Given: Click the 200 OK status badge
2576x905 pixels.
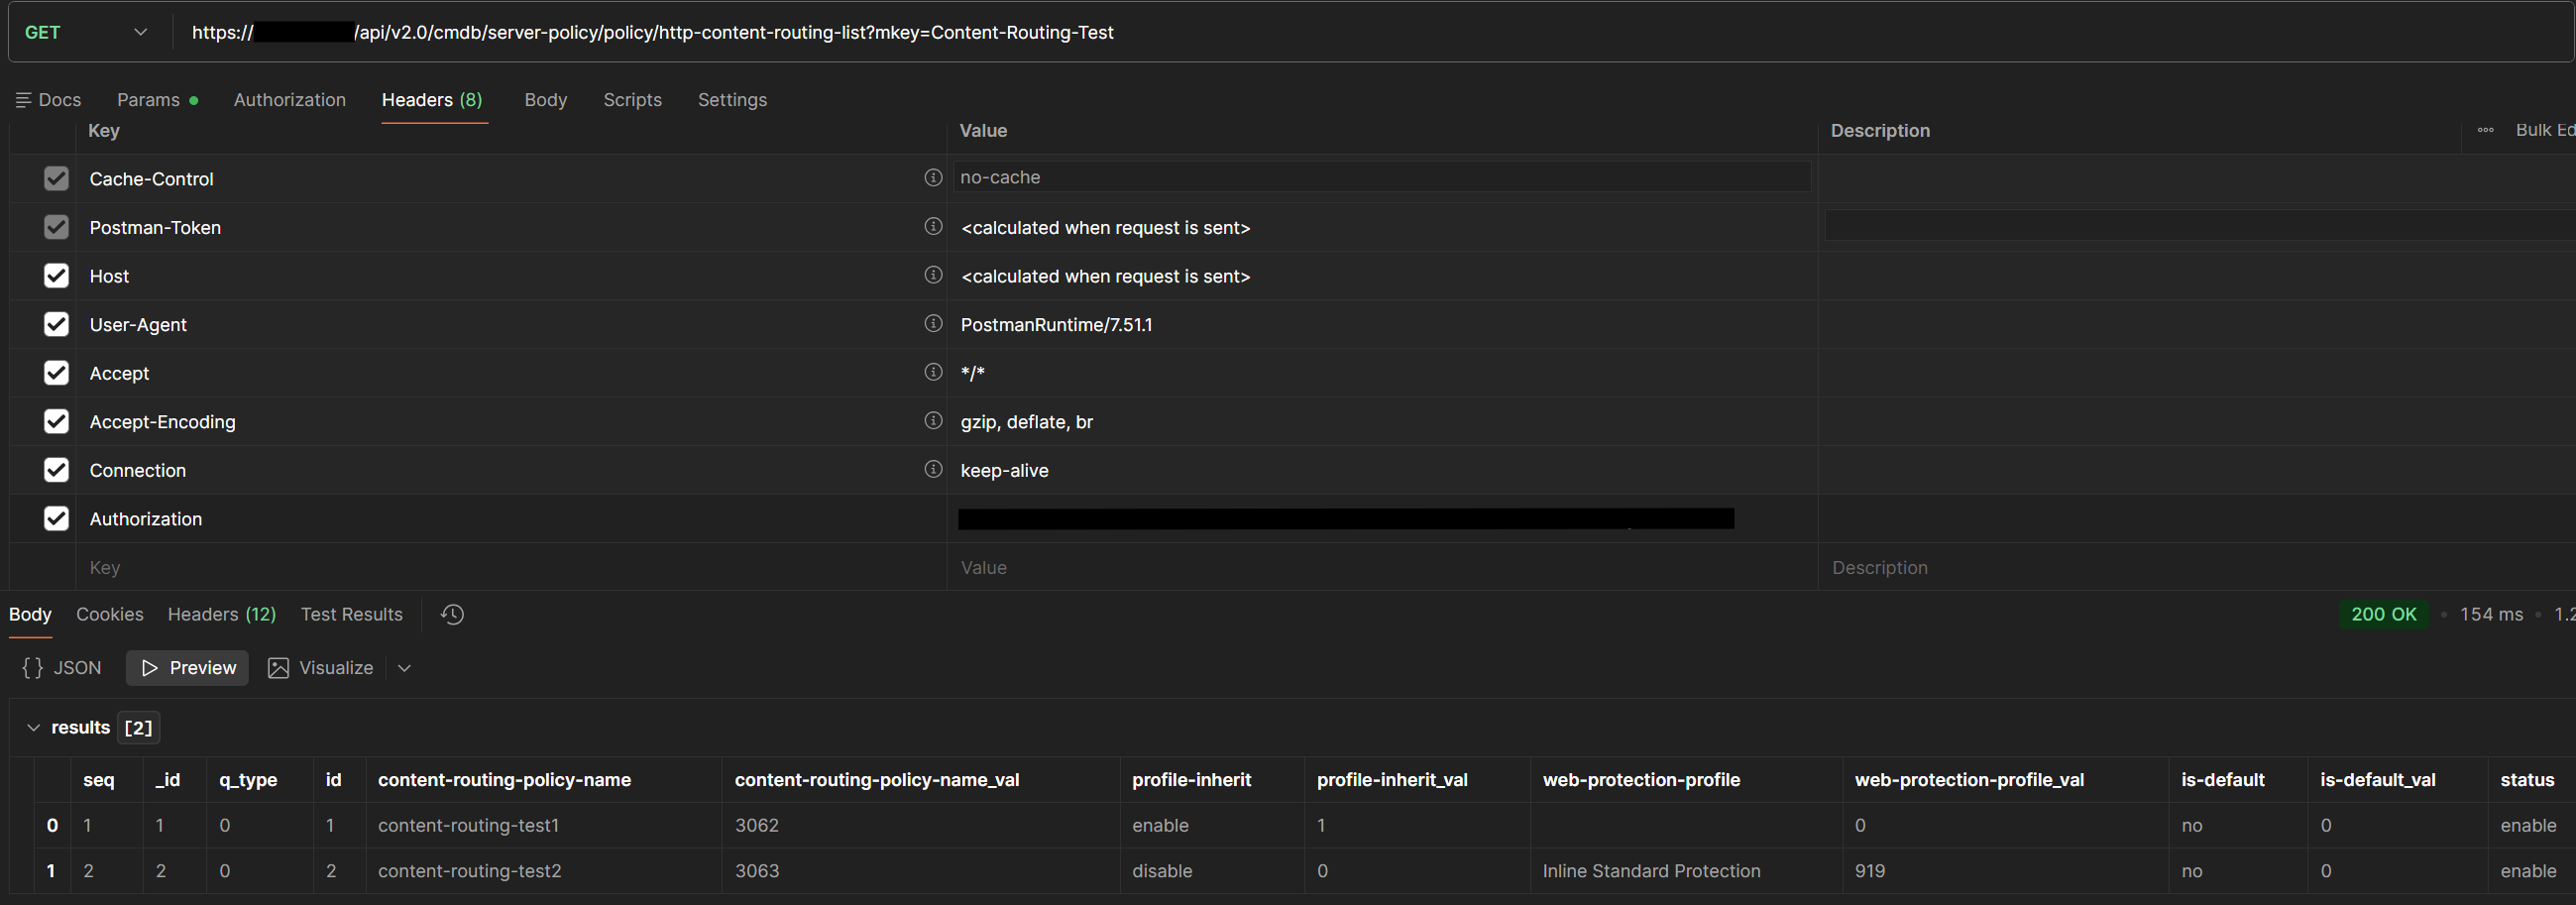Looking at the screenshot, I should [2383, 614].
